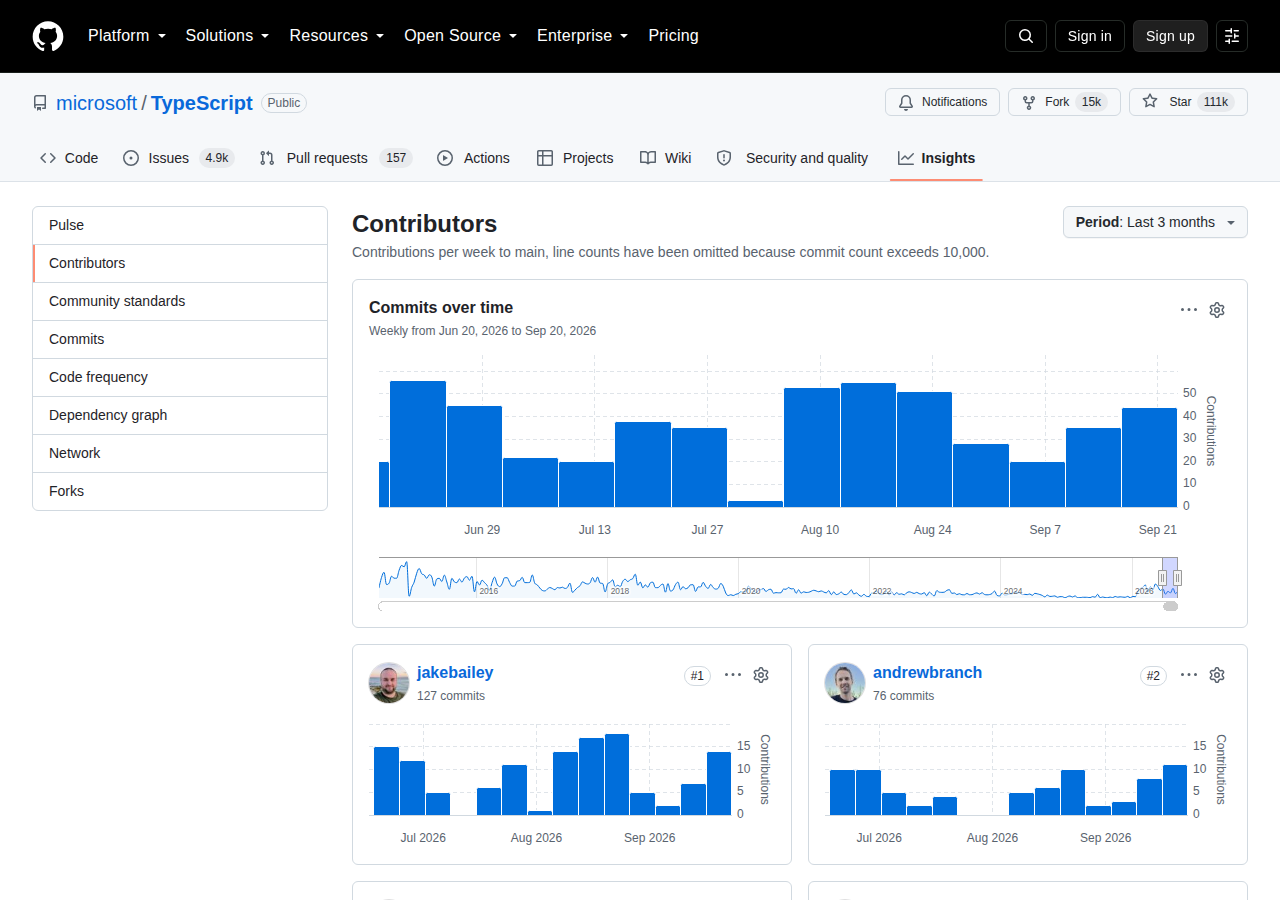The image size is (1280, 900).
Task: Open Dependency graph in sidebar
Action: pyautogui.click(x=180, y=415)
